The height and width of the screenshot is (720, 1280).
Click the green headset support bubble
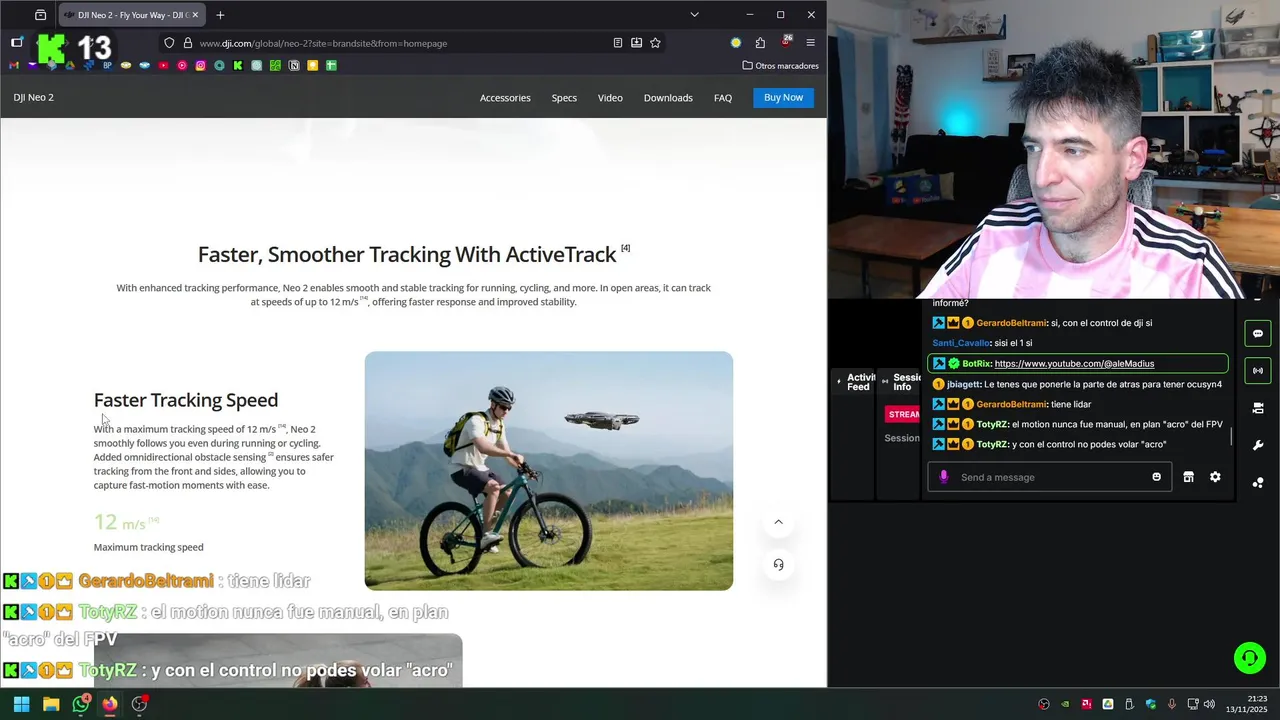coord(1249,658)
